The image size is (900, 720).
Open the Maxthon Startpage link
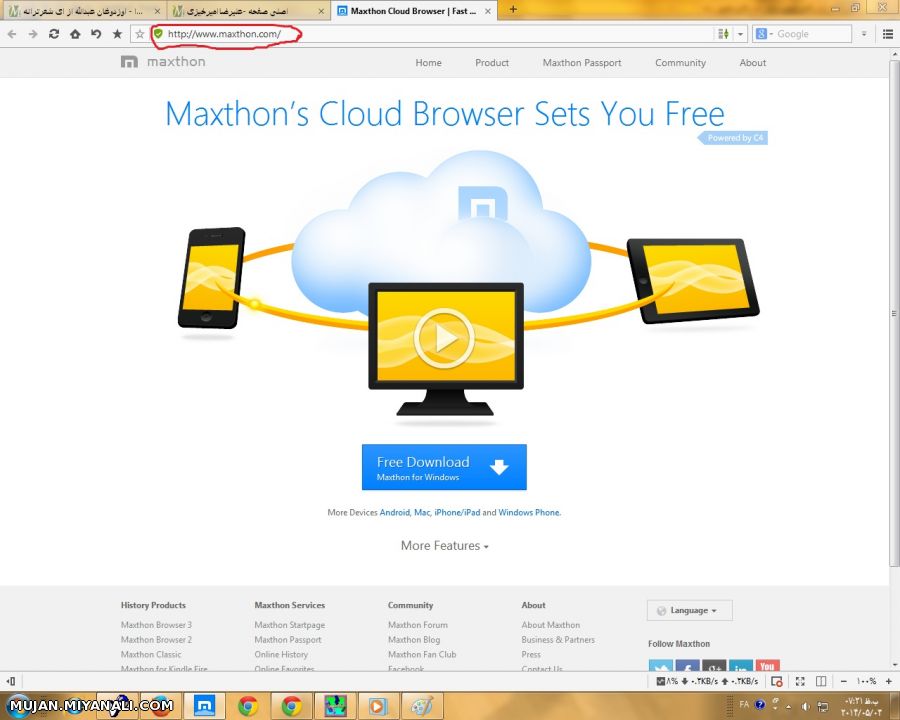(x=289, y=625)
